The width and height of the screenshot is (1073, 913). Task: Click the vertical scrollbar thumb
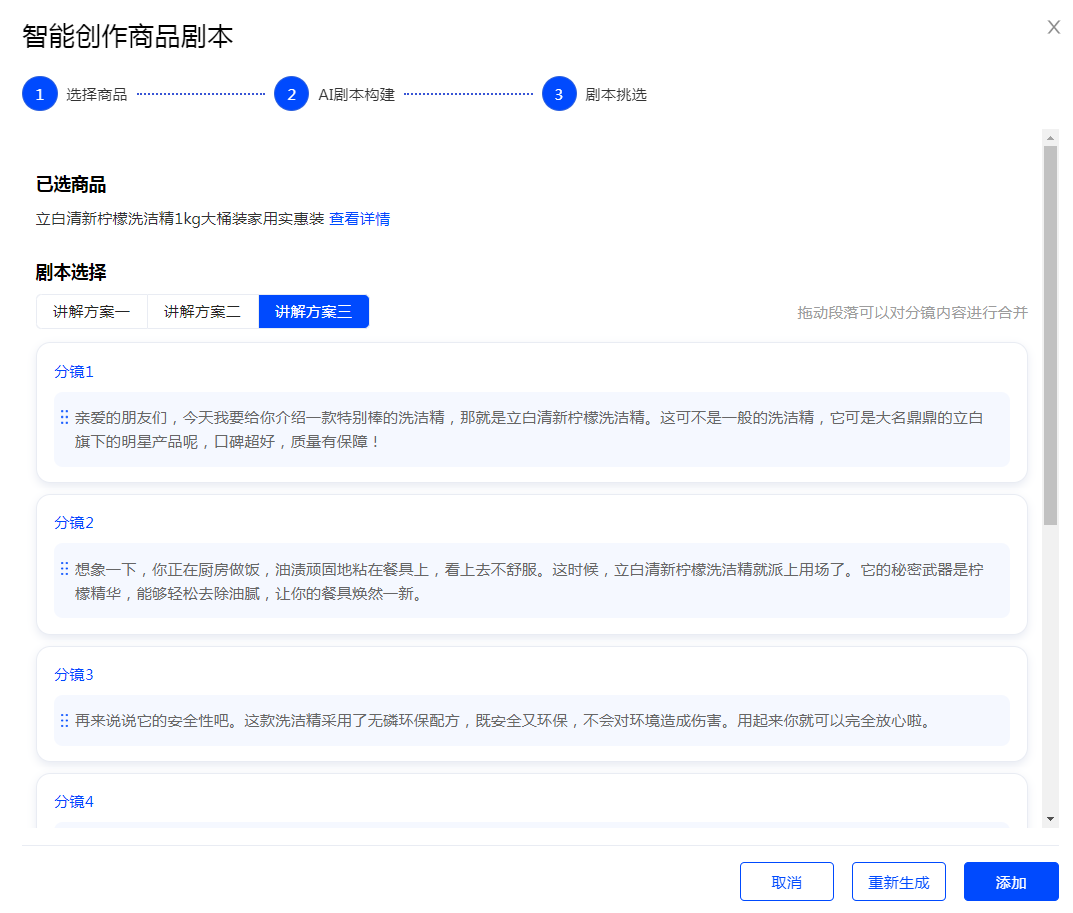click(x=1050, y=335)
